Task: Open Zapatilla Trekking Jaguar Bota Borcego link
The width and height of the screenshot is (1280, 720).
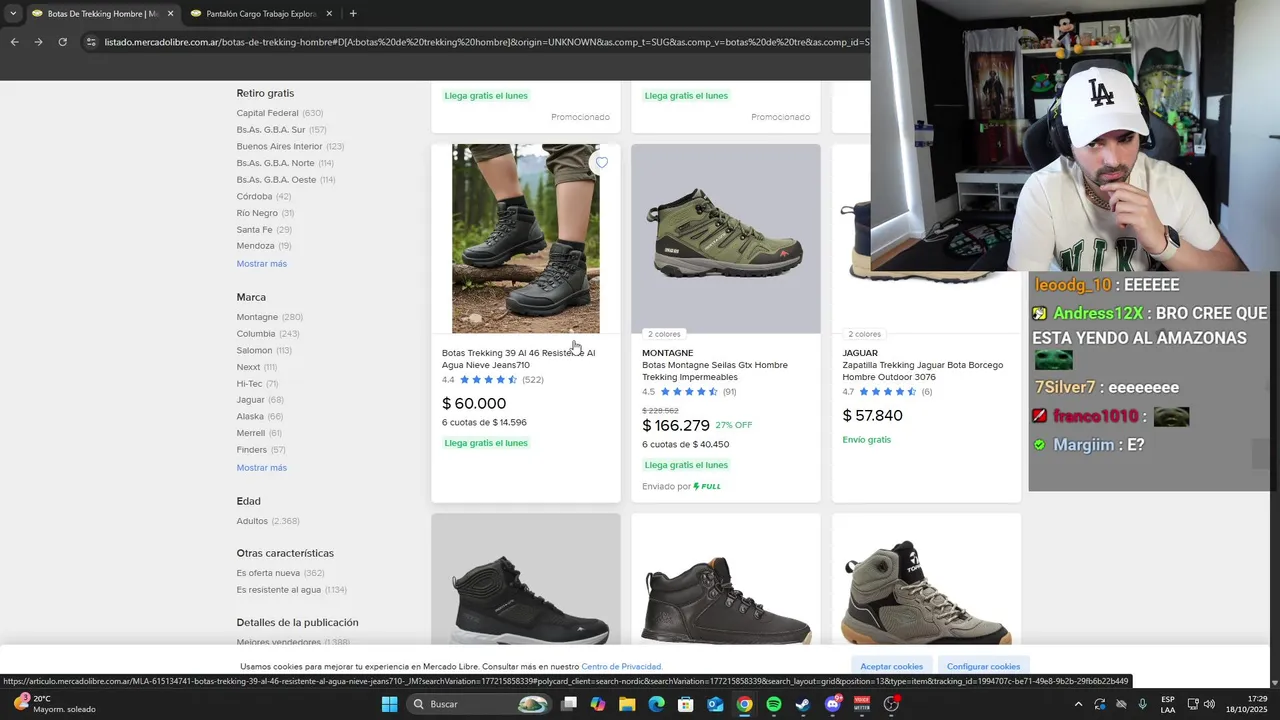Action: (923, 371)
